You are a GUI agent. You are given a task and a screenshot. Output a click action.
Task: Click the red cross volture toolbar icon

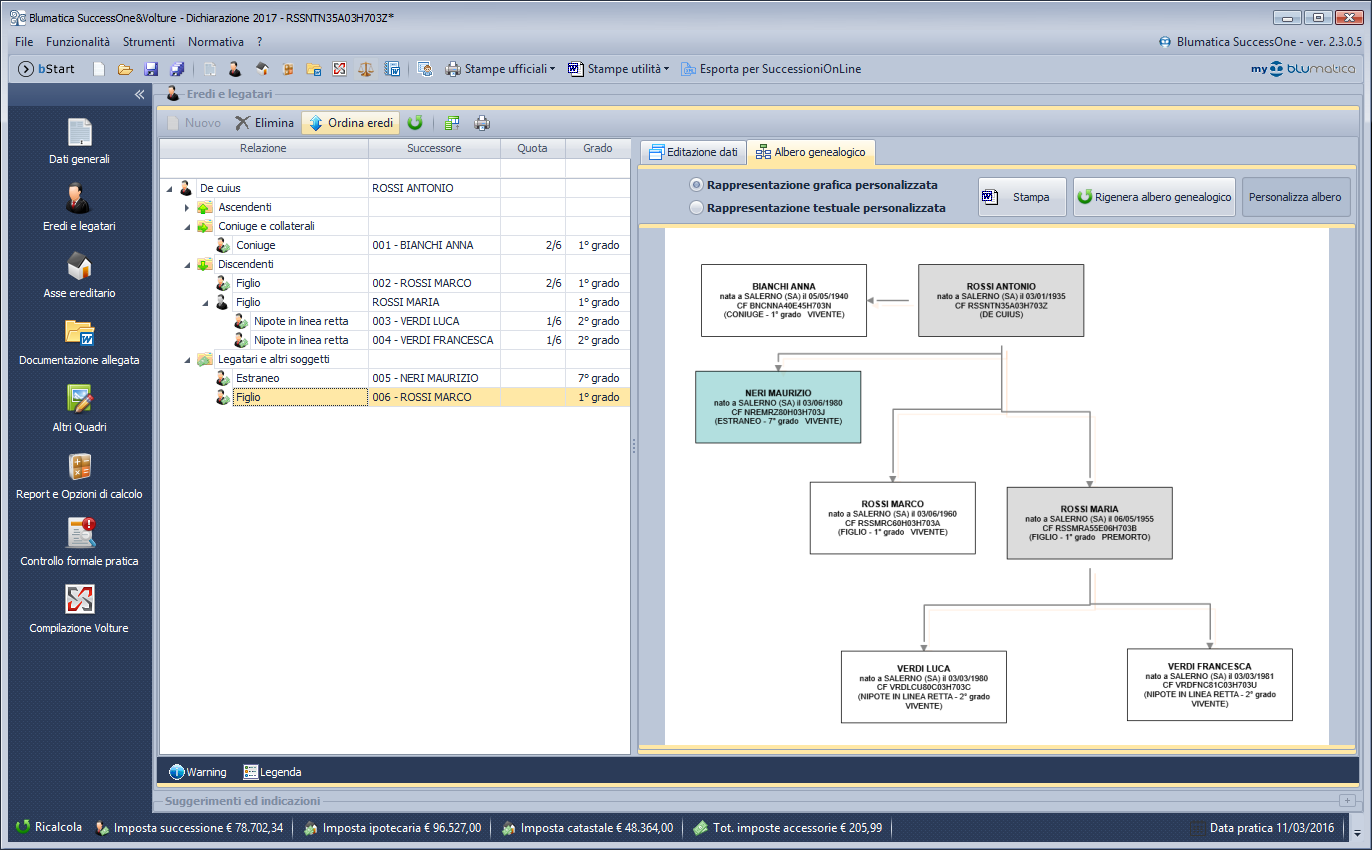340,69
